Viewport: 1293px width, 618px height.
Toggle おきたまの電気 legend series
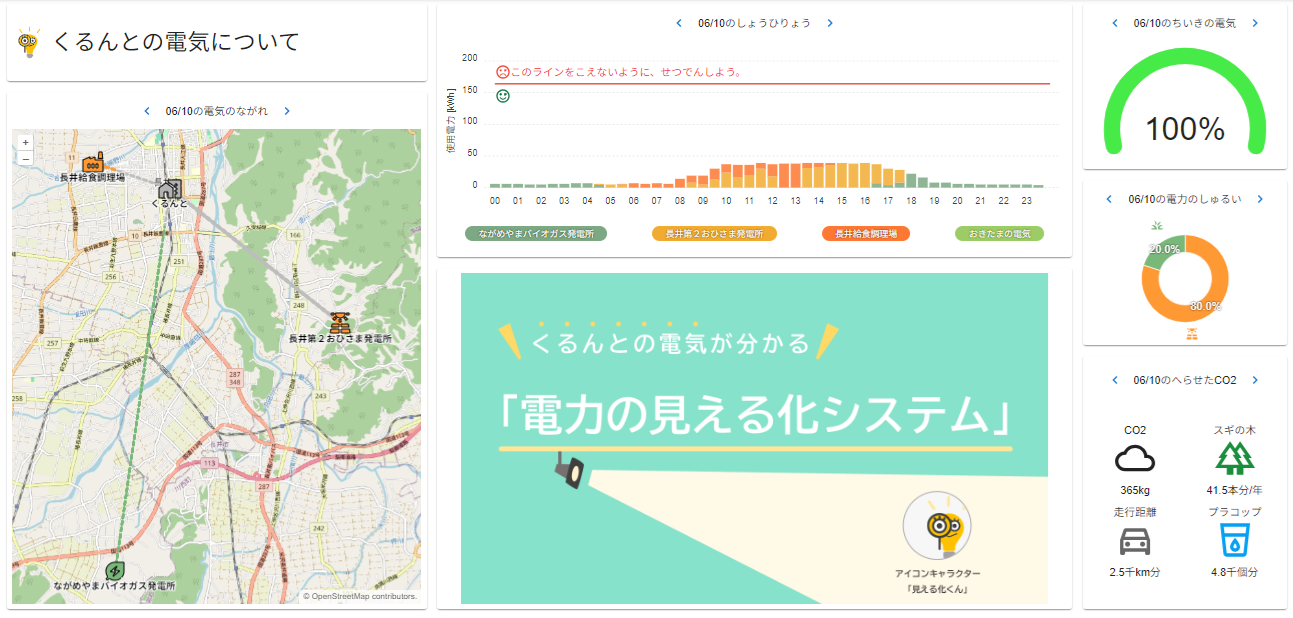point(999,233)
